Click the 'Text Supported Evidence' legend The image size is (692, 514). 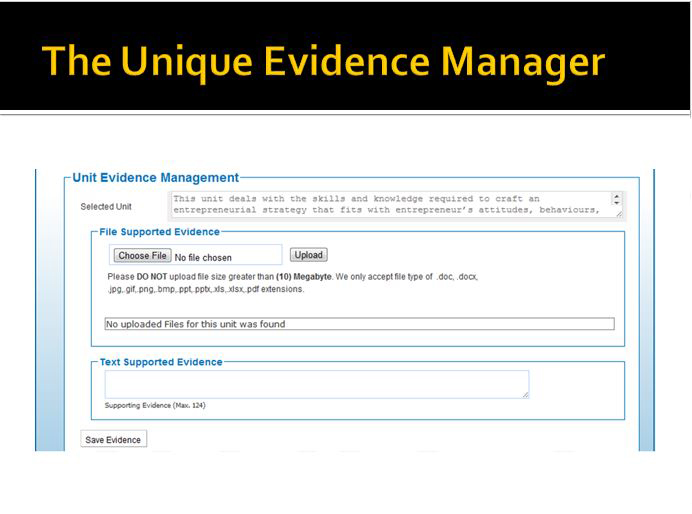161,362
